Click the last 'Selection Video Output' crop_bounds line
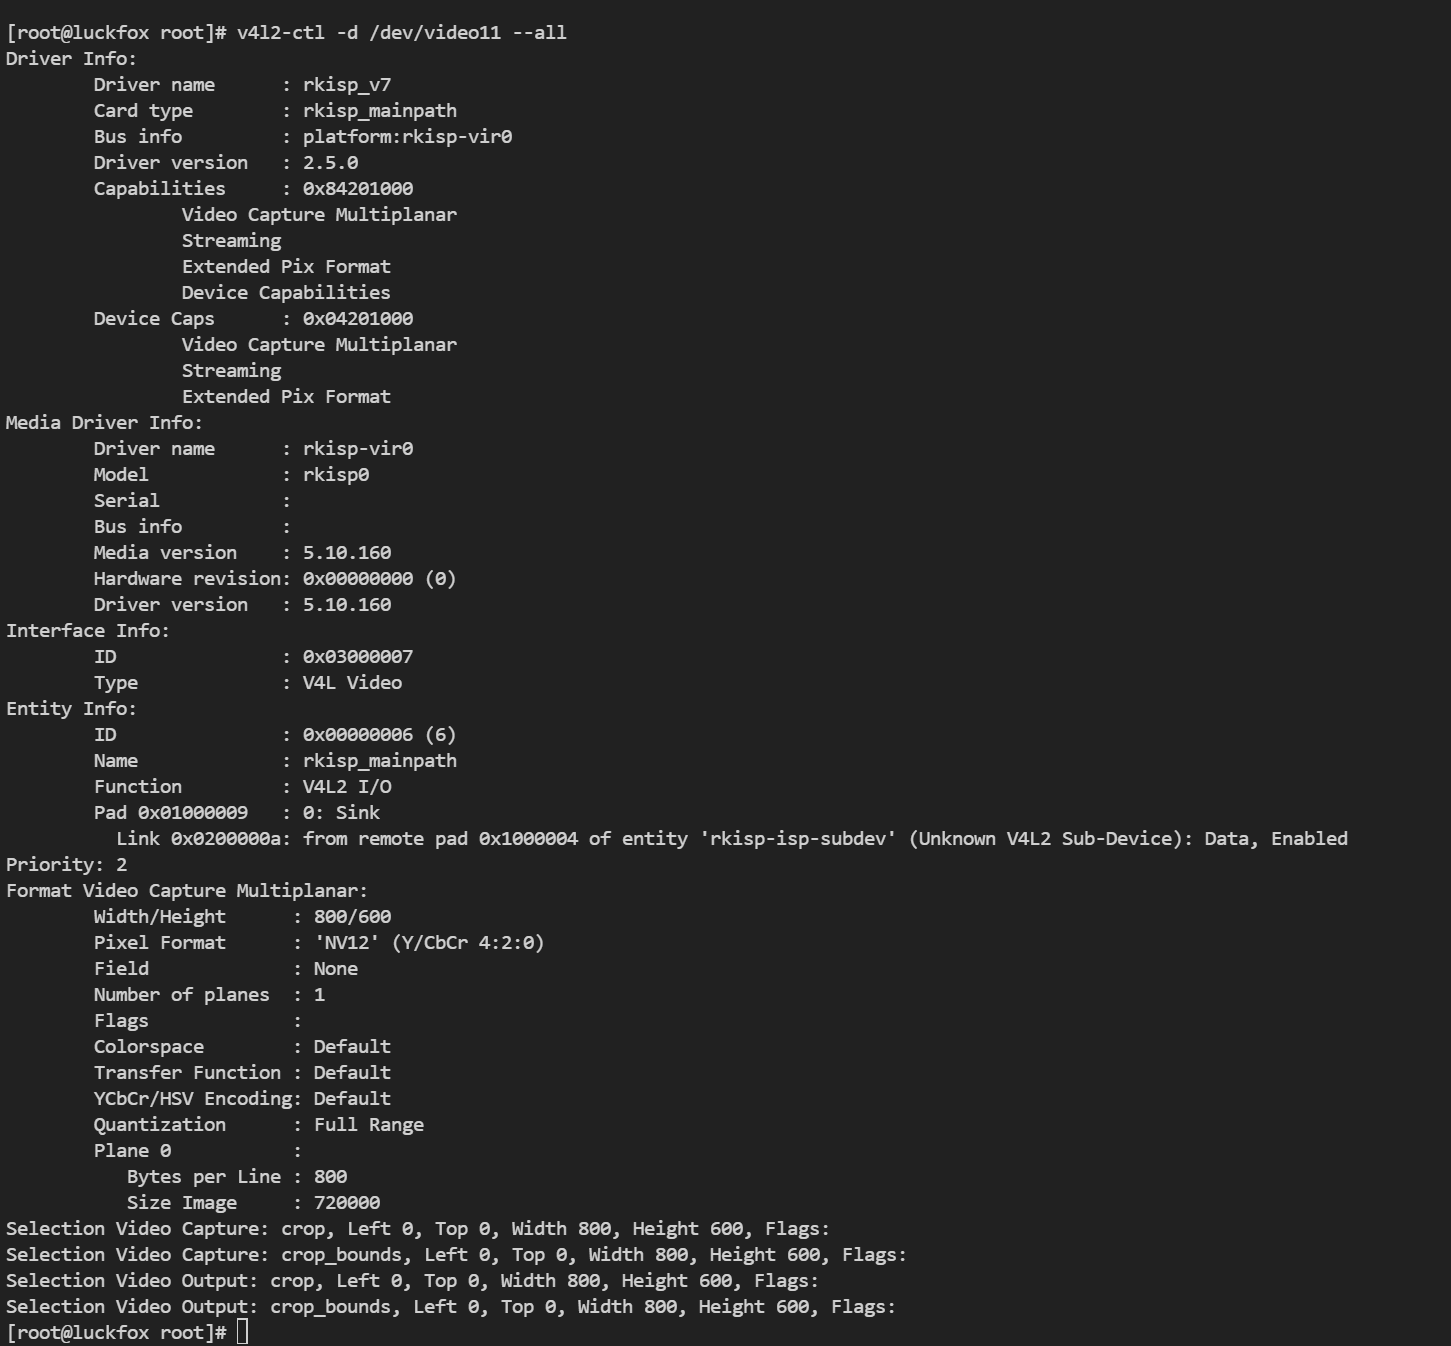 451,1306
